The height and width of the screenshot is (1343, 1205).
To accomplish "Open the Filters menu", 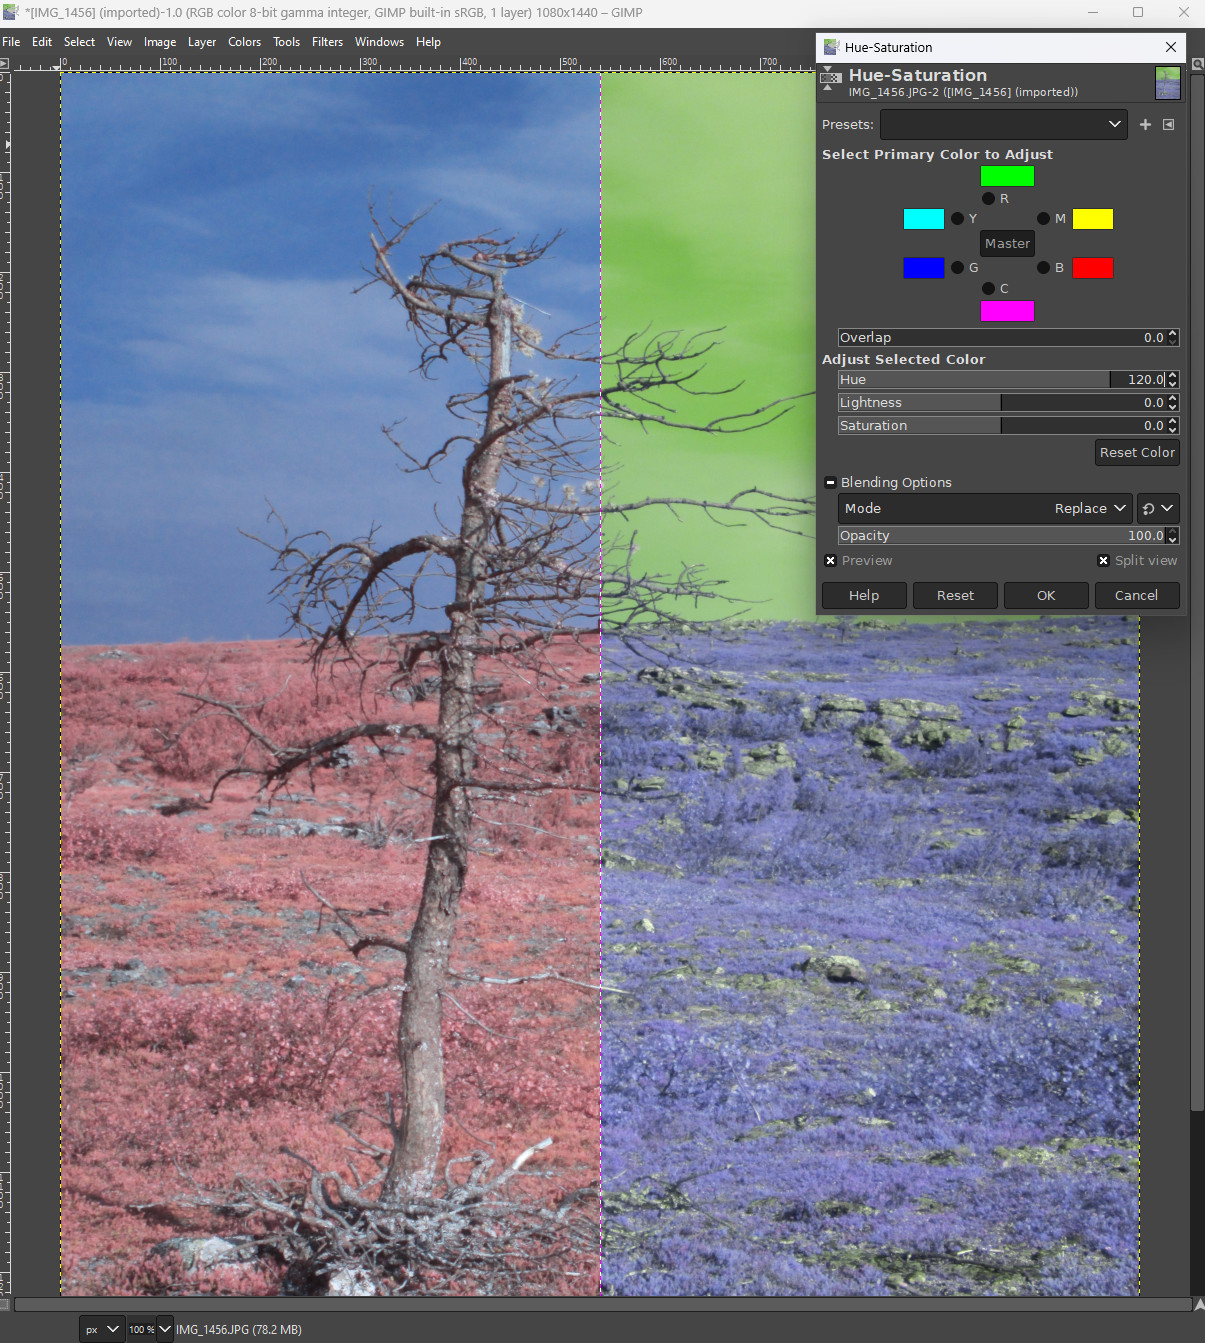I will pyautogui.click(x=327, y=42).
